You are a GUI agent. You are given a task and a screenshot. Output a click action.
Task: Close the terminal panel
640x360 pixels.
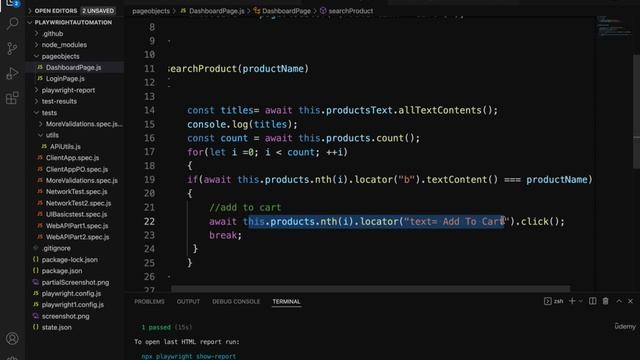tap(631, 301)
